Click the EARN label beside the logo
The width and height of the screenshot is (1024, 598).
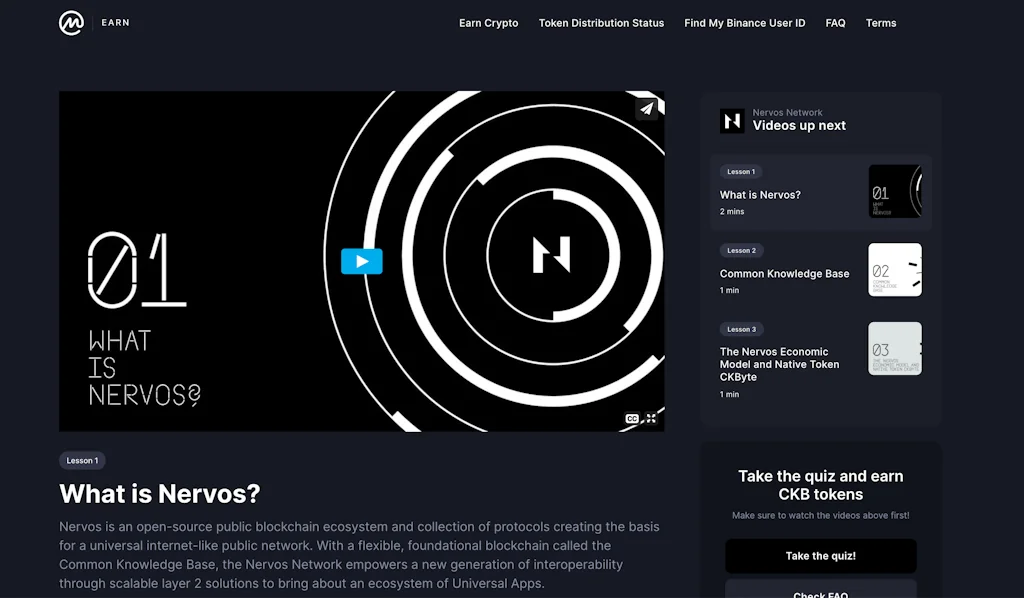click(x=115, y=23)
